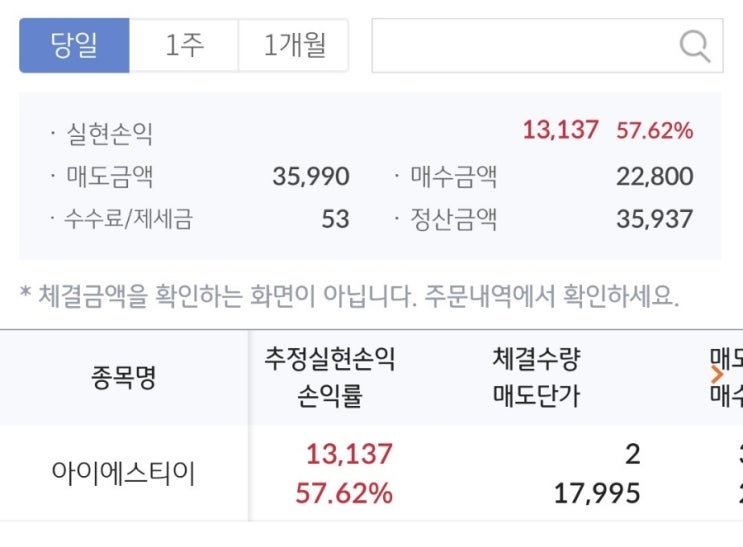Click the row's 13,137 estimated profit

349,454
